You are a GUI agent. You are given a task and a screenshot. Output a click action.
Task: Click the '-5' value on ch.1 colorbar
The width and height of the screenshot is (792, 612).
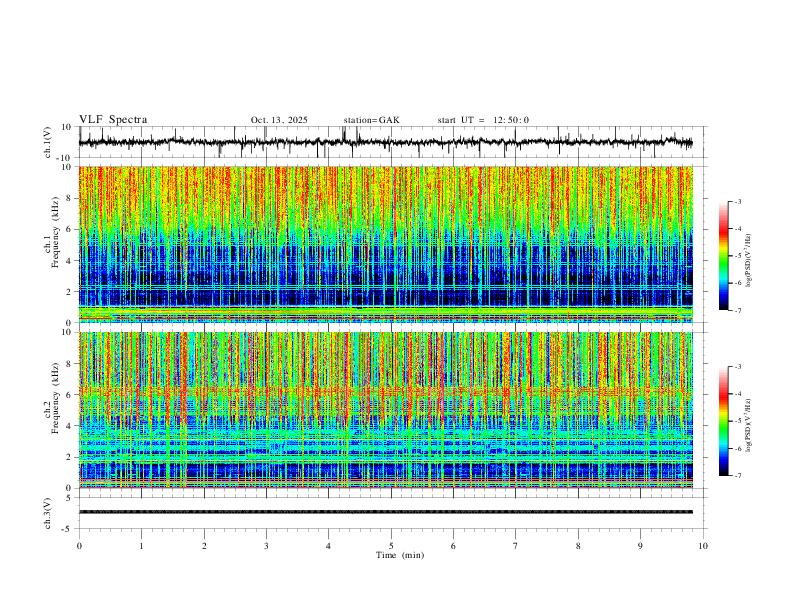(737, 256)
